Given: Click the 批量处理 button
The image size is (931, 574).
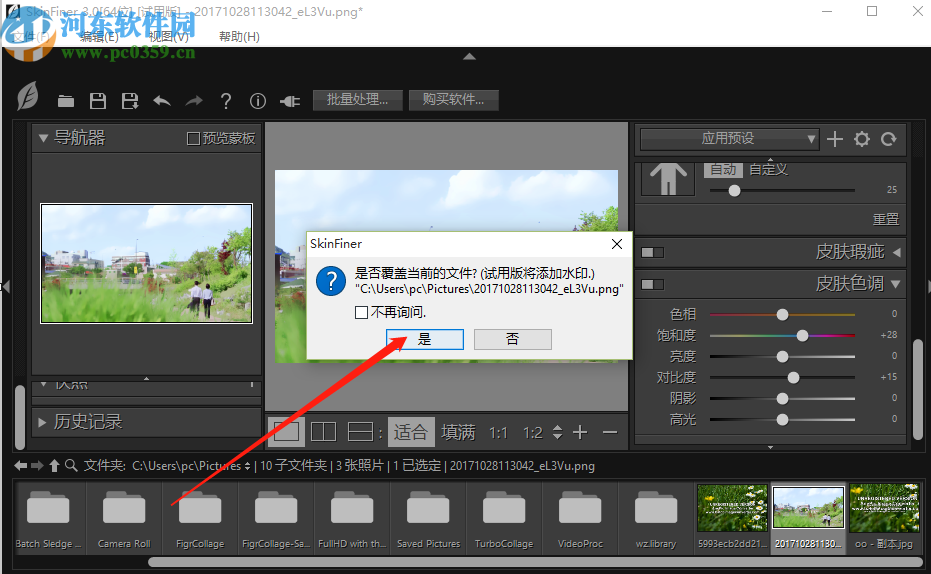Looking at the screenshot, I should coord(357,100).
